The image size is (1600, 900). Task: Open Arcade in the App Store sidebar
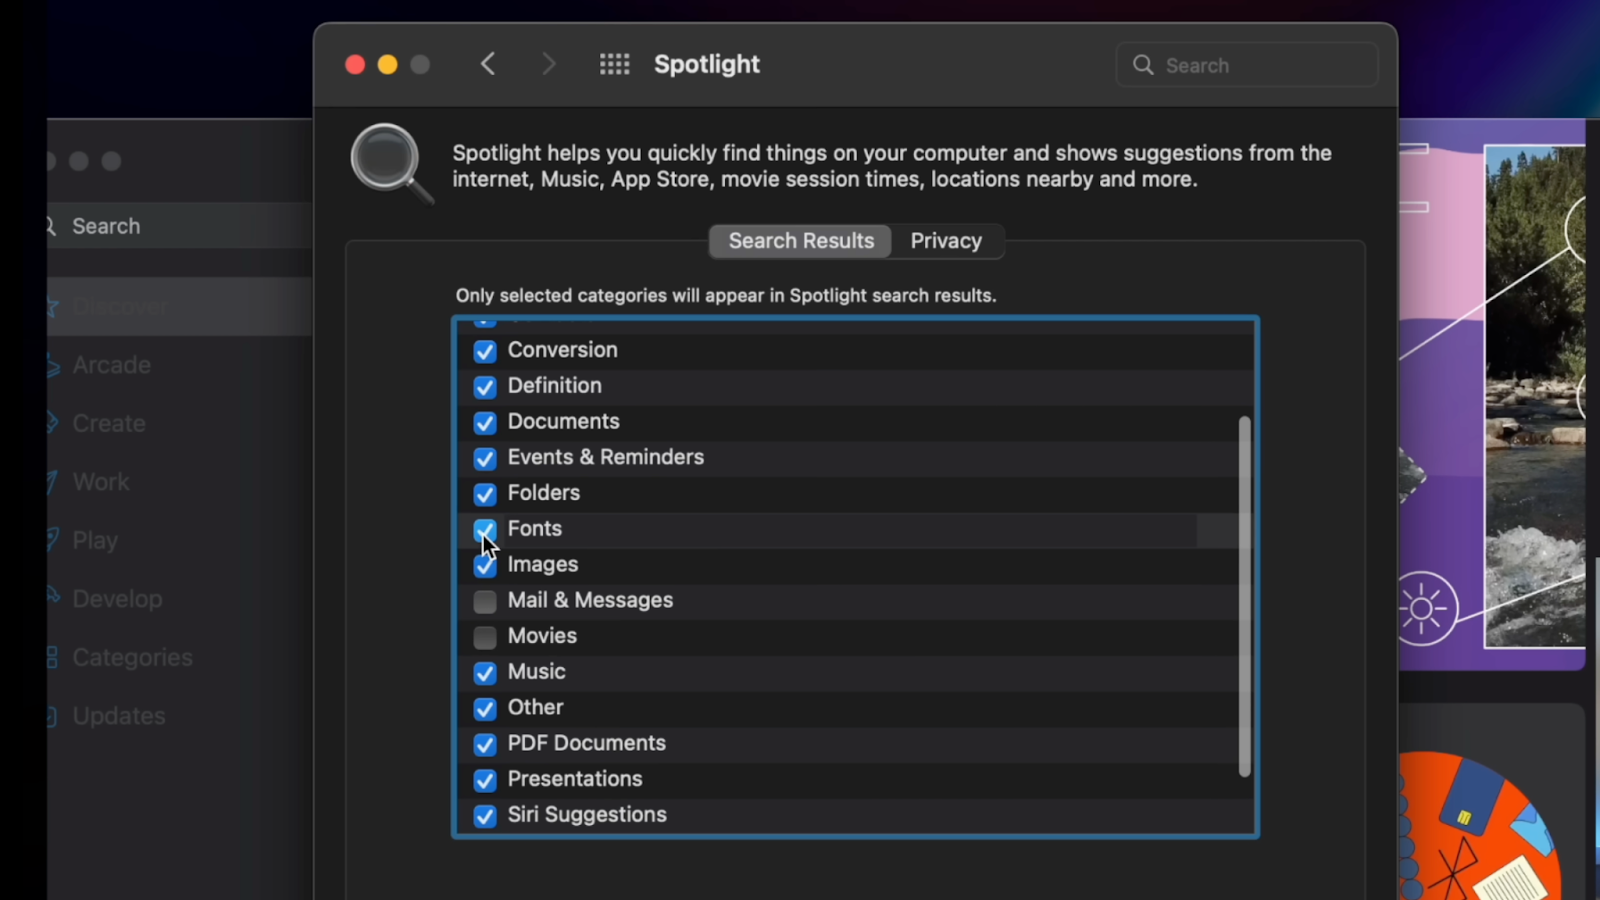click(111, 365)
